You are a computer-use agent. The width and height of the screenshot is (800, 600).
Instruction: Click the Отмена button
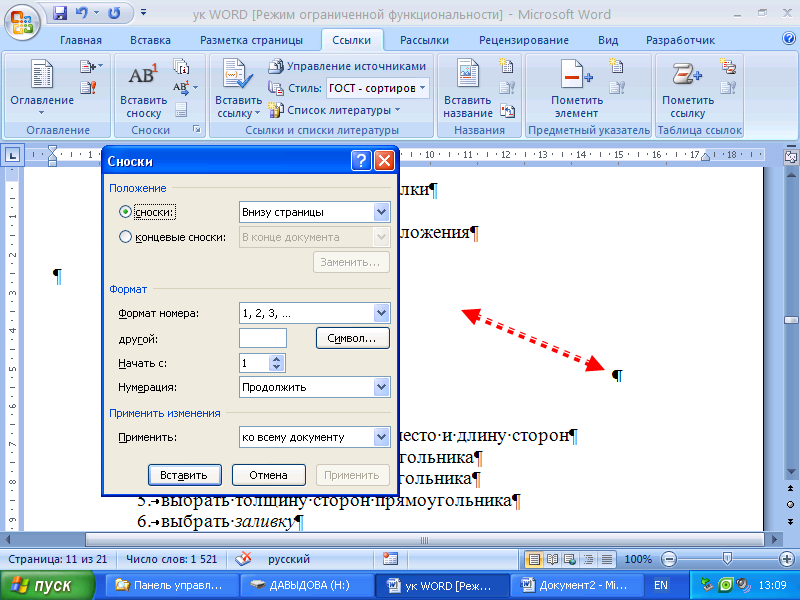pos(269,475)
